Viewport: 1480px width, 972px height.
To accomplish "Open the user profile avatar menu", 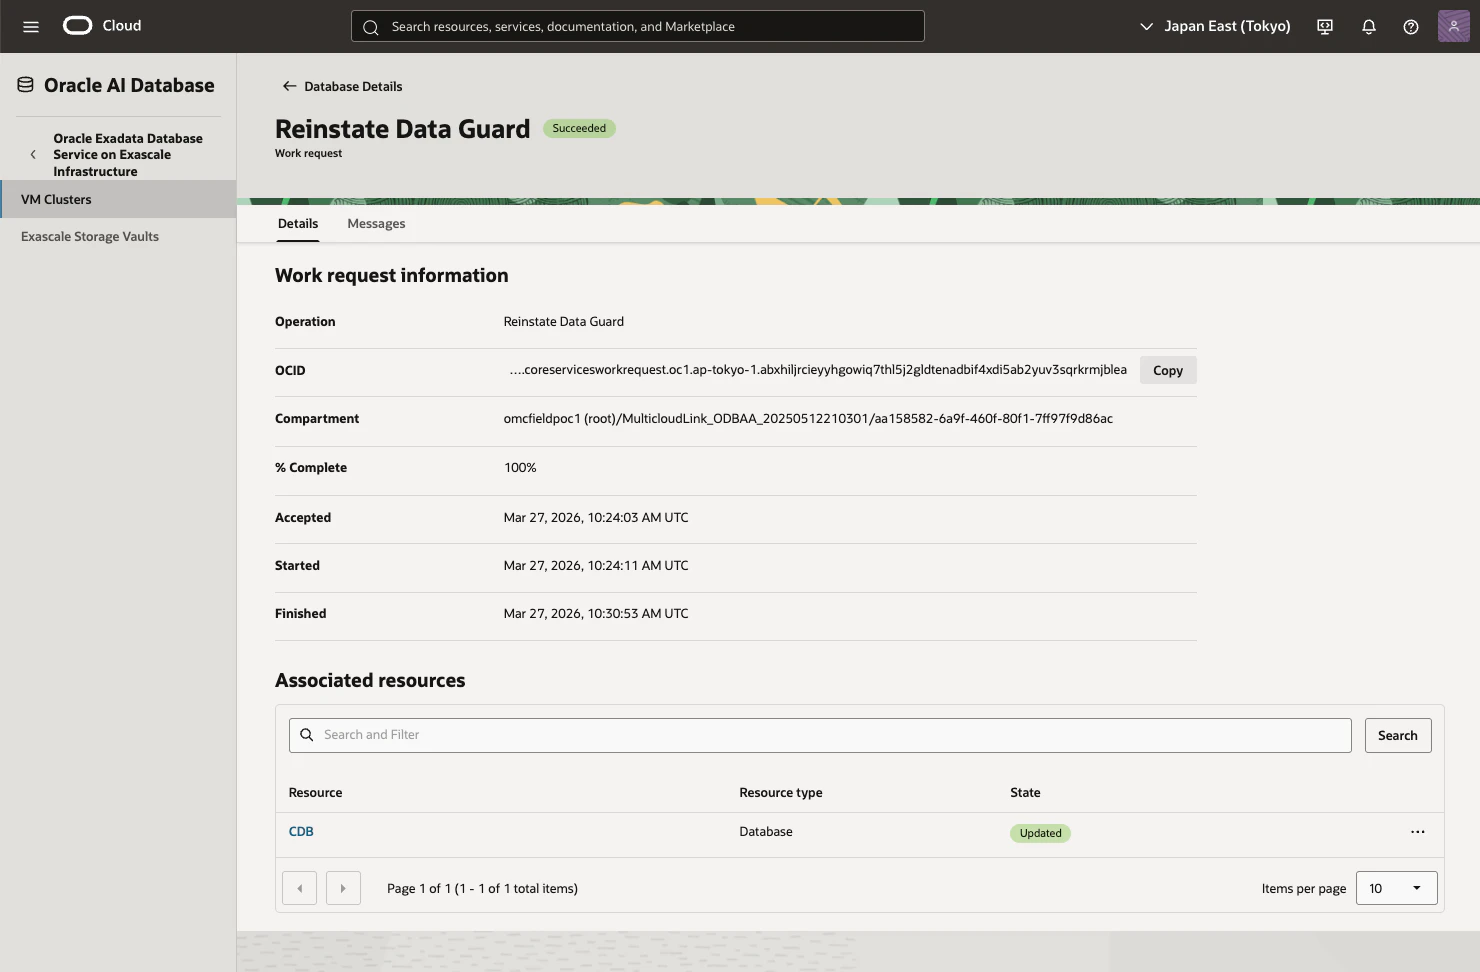I will click(1454, 26).
